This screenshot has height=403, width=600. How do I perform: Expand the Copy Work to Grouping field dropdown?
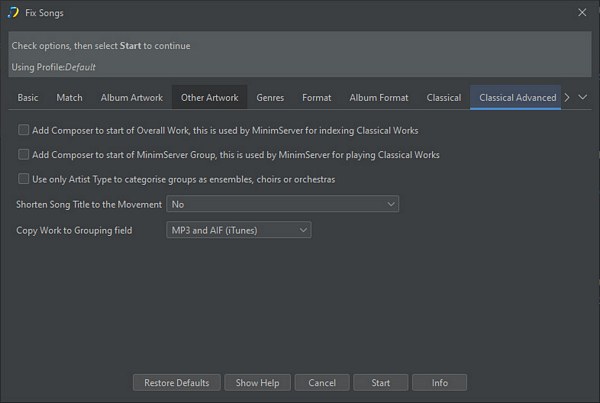click(238, 230)
